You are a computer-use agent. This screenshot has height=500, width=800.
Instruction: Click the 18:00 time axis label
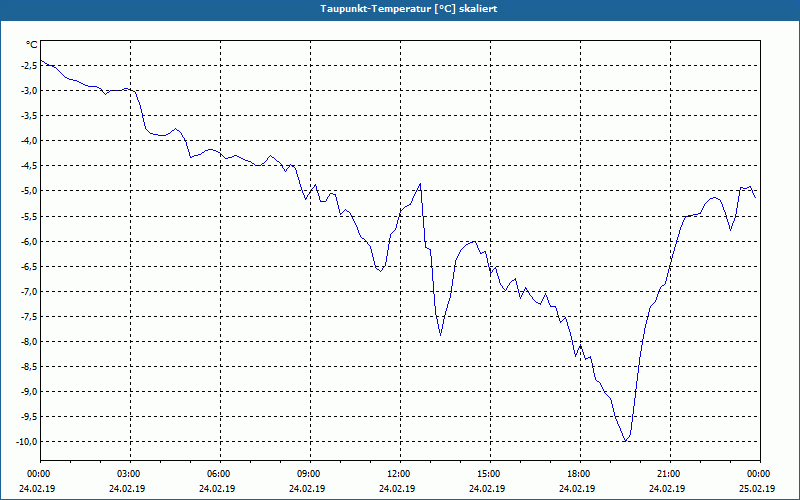pyautogui.click(x=578, y=474)
